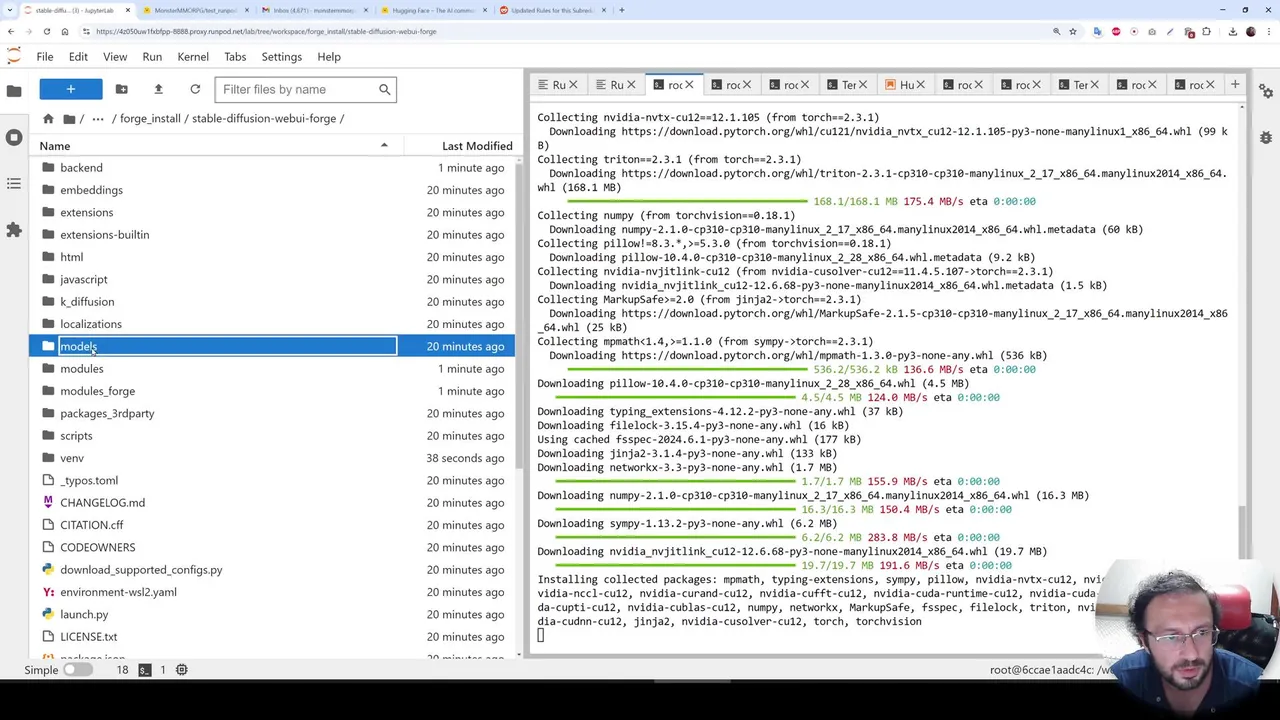The height and width of the screenshot is (720, 1280).
Task: Open the Property Inspector gears icon
Action: pyautogui.click(x=1266, y=91)
